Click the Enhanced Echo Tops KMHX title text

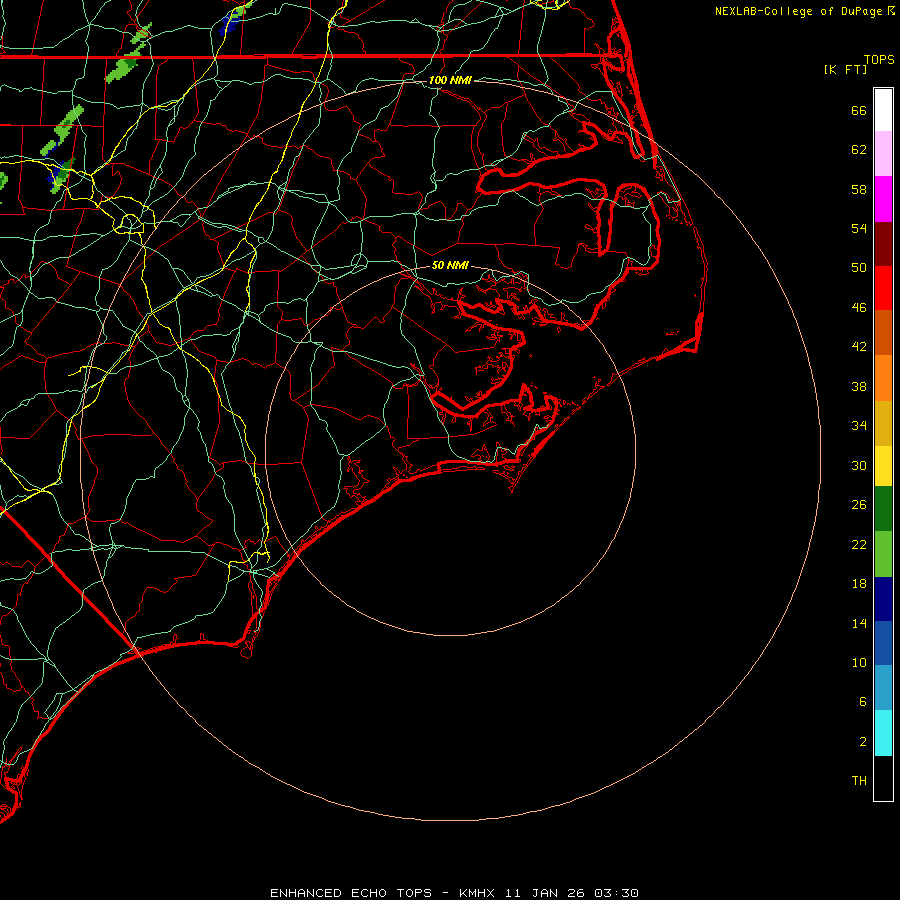point(454,892)
